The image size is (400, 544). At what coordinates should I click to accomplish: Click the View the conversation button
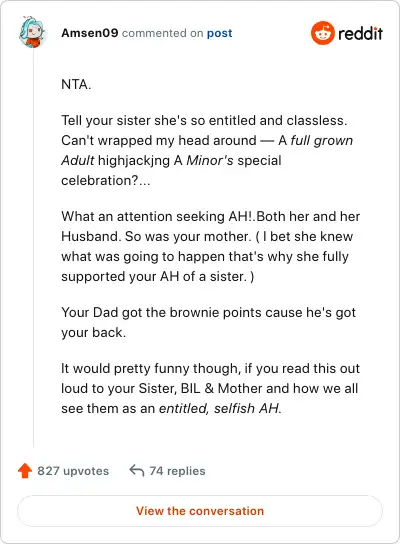pyautogui.click(x=200, y=511)
